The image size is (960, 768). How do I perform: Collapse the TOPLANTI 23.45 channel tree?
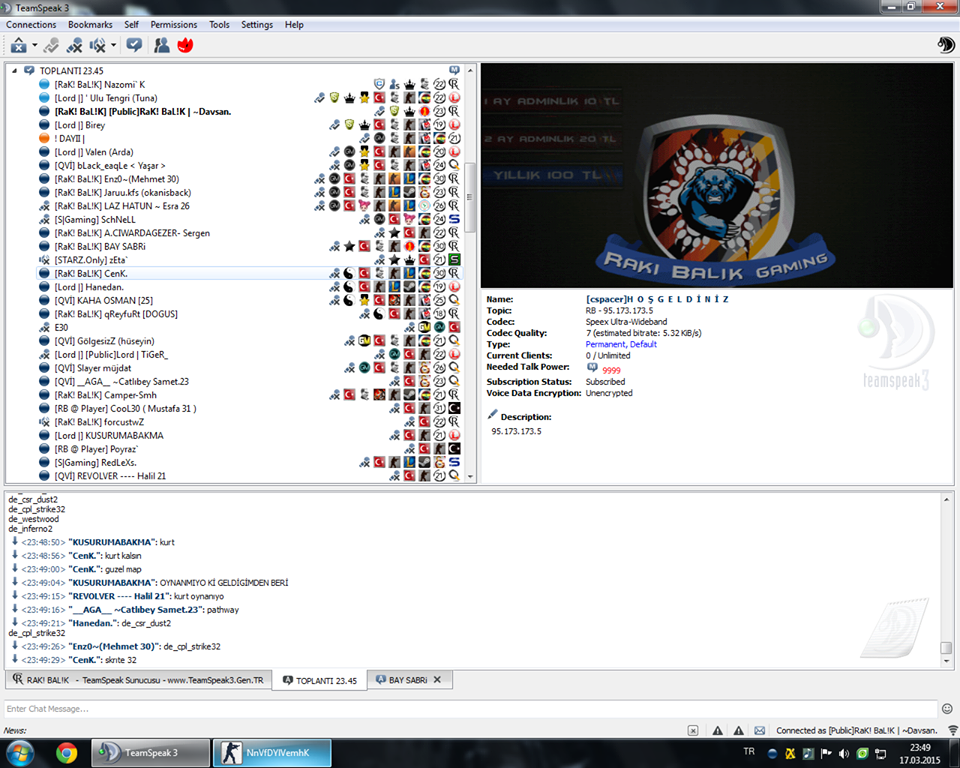(x=15, y=71)
